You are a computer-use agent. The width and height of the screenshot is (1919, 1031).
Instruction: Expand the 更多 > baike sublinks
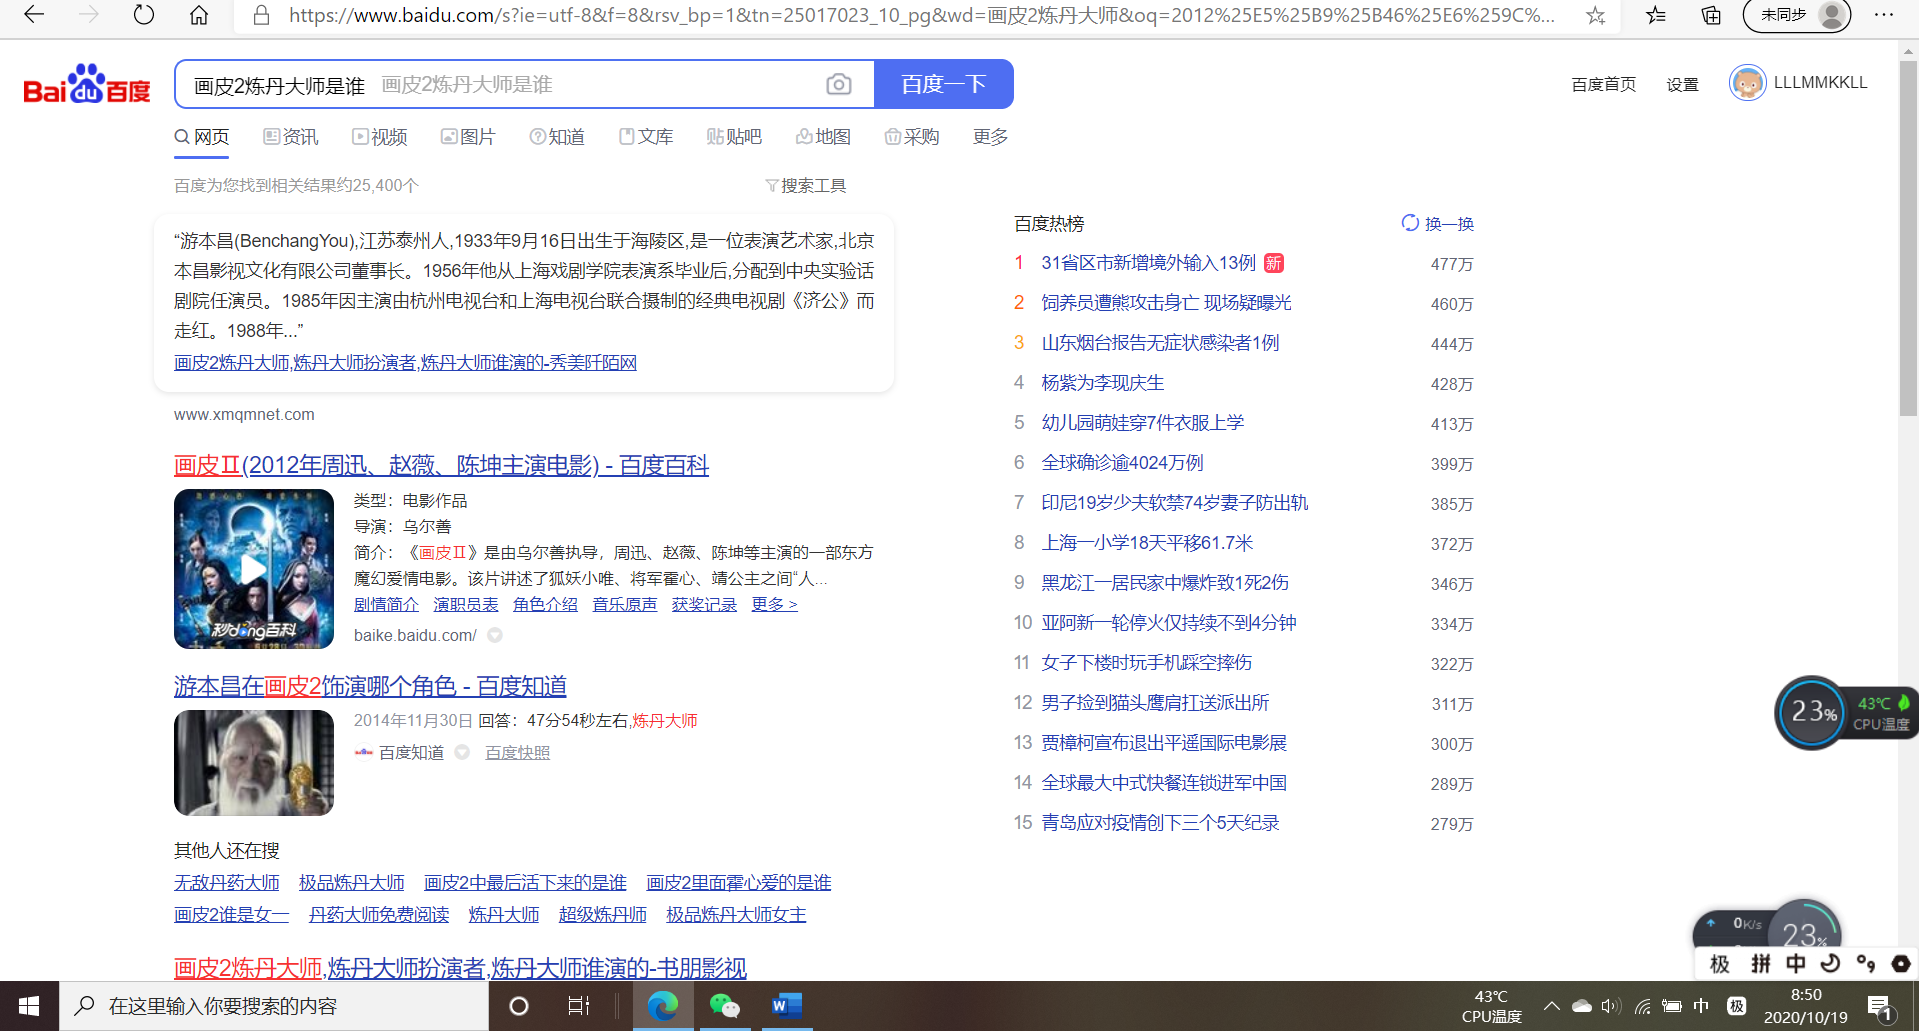tap(774, 604)
